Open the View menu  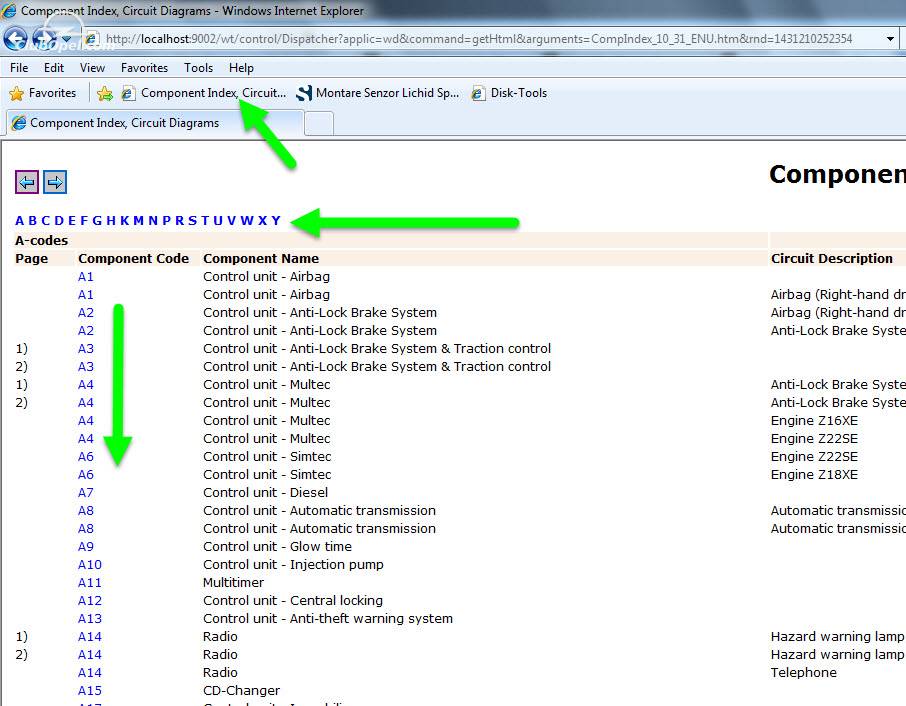click(92, 68)
